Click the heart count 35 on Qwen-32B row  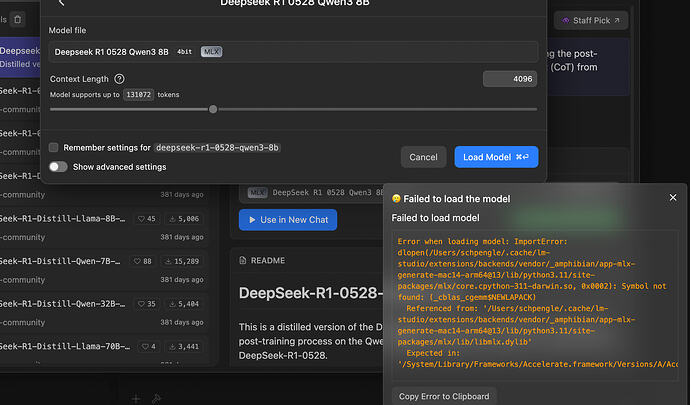point(147,304)
